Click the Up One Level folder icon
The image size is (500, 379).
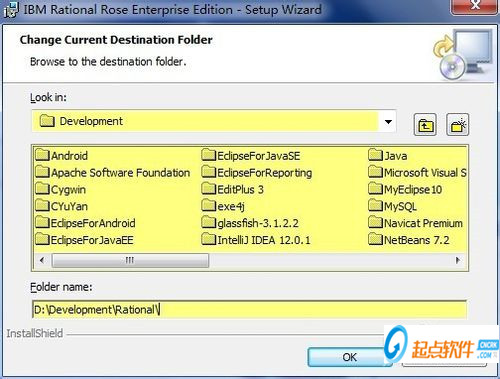point(425,125)
